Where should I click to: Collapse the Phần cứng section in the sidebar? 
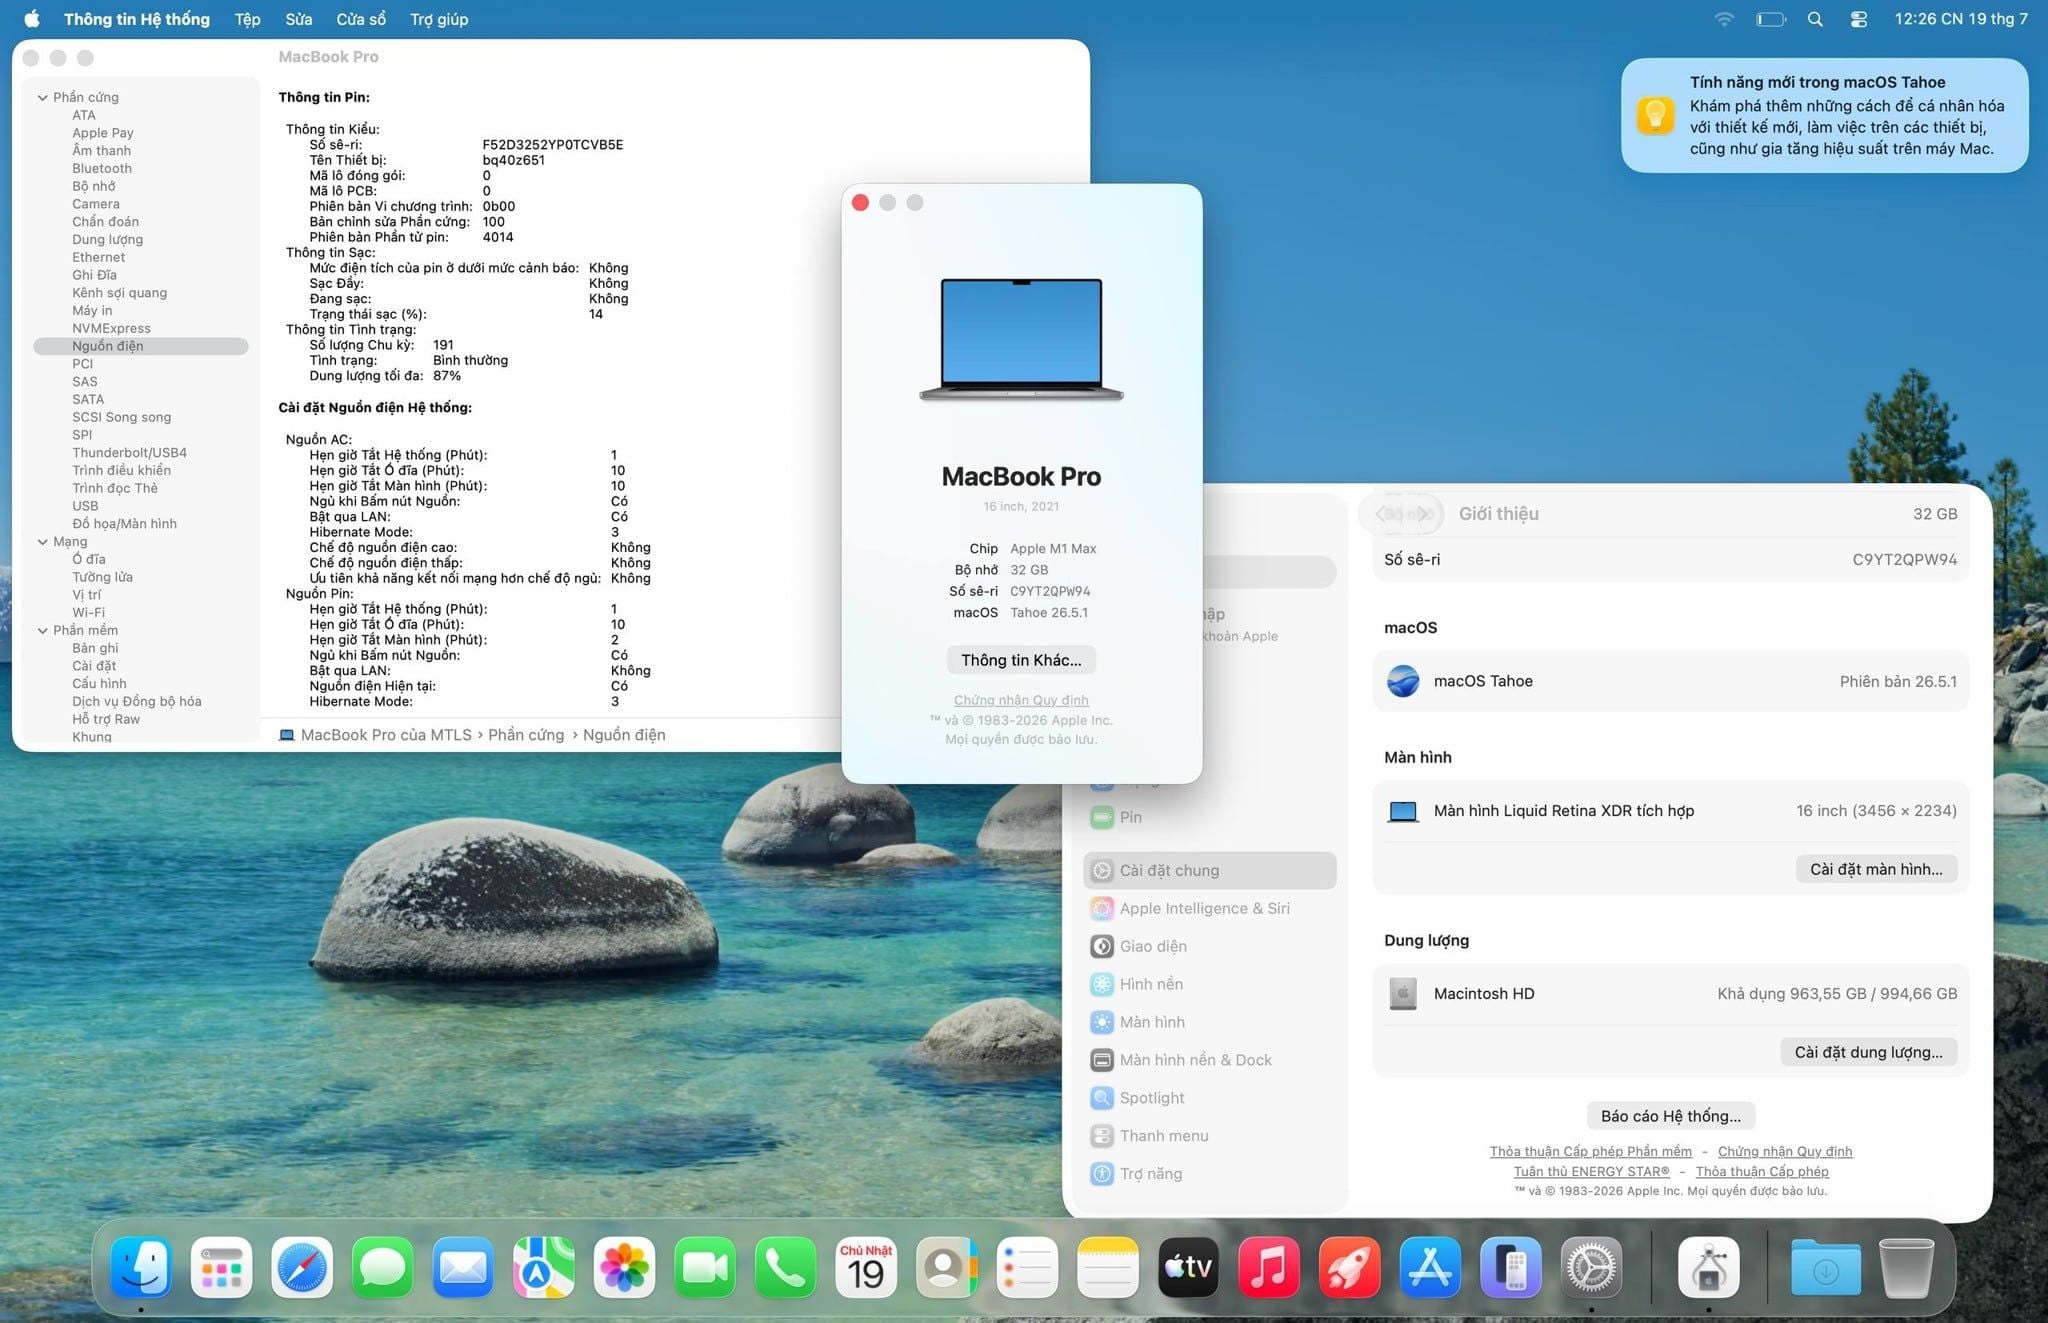(43, 97)
